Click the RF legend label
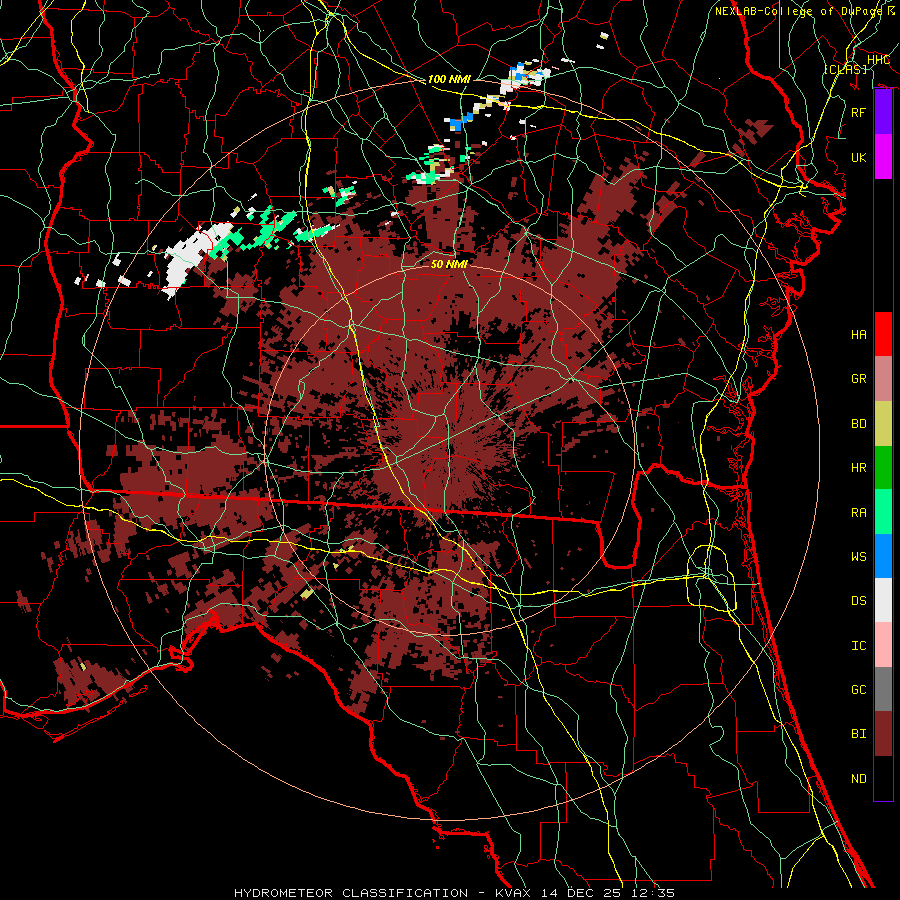 point(859,112)
